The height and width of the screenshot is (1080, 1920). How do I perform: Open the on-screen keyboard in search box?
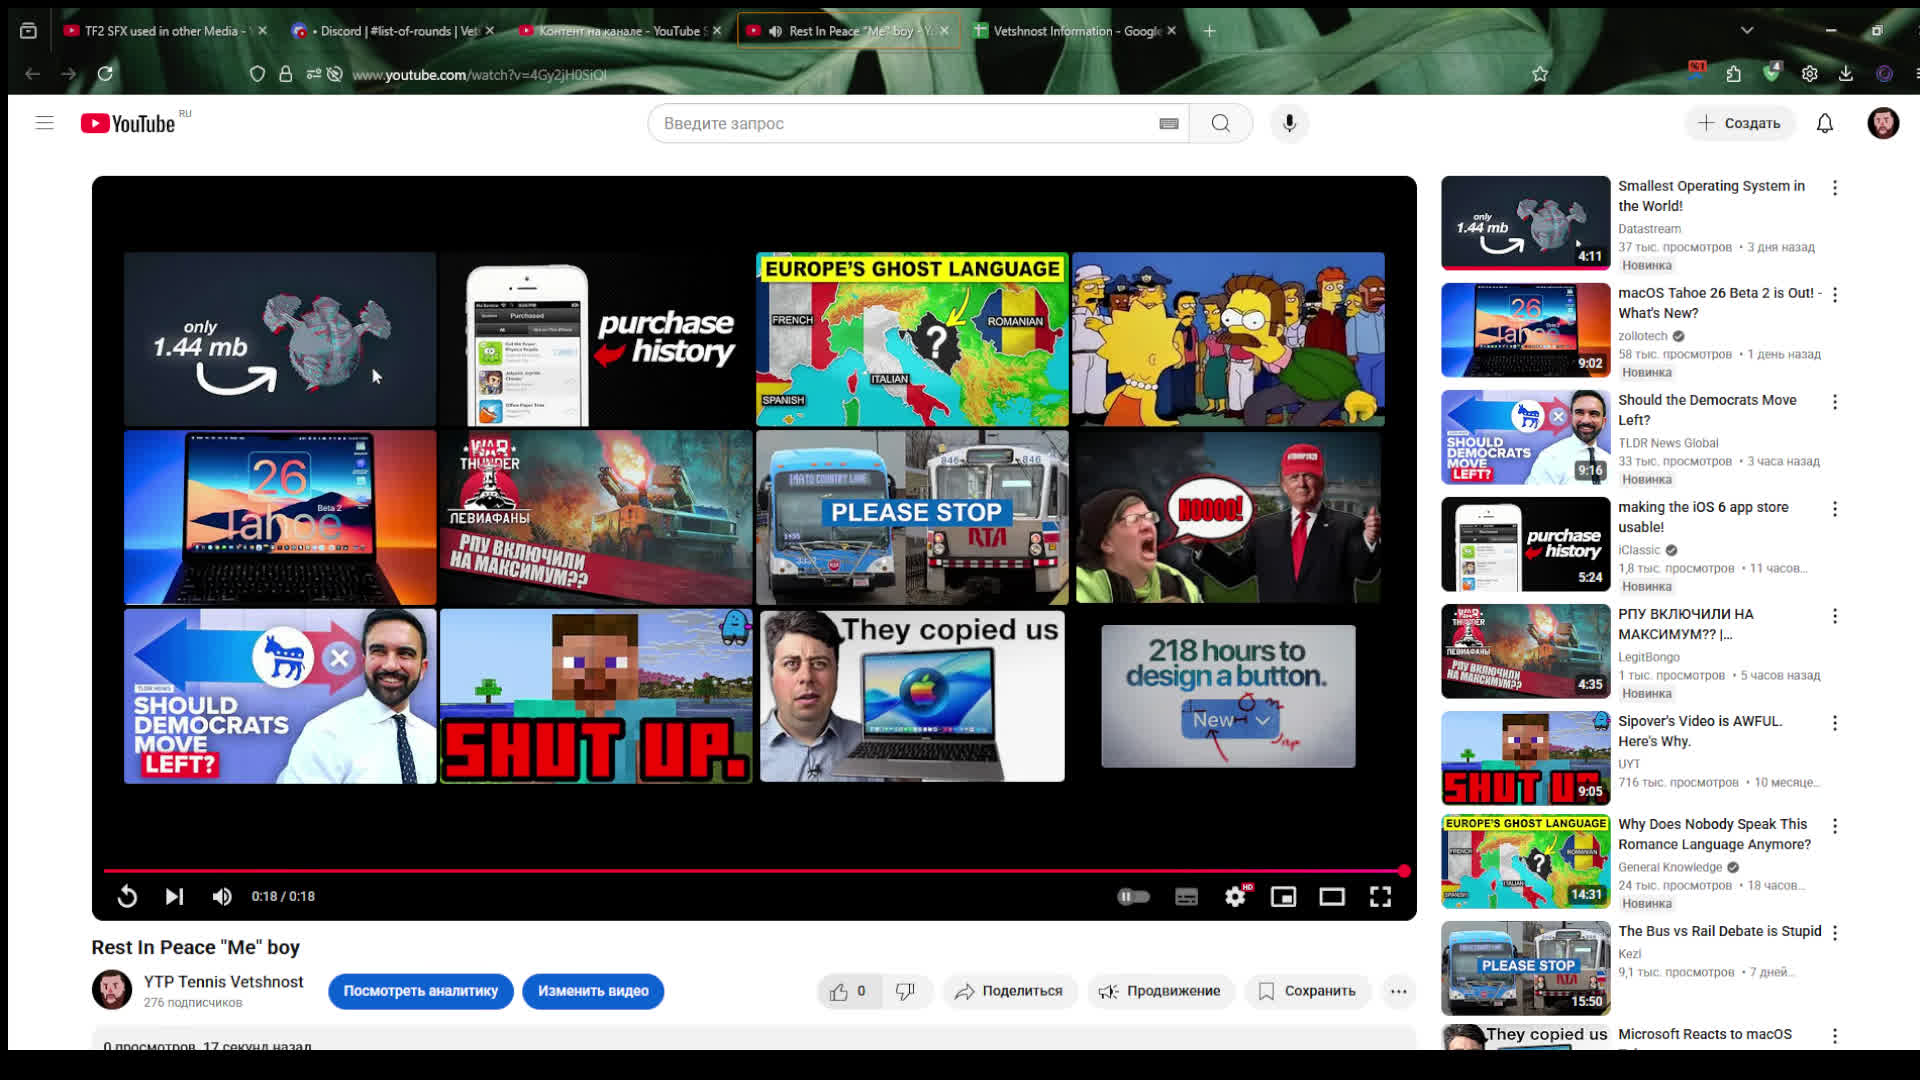tap(1168, 123)
